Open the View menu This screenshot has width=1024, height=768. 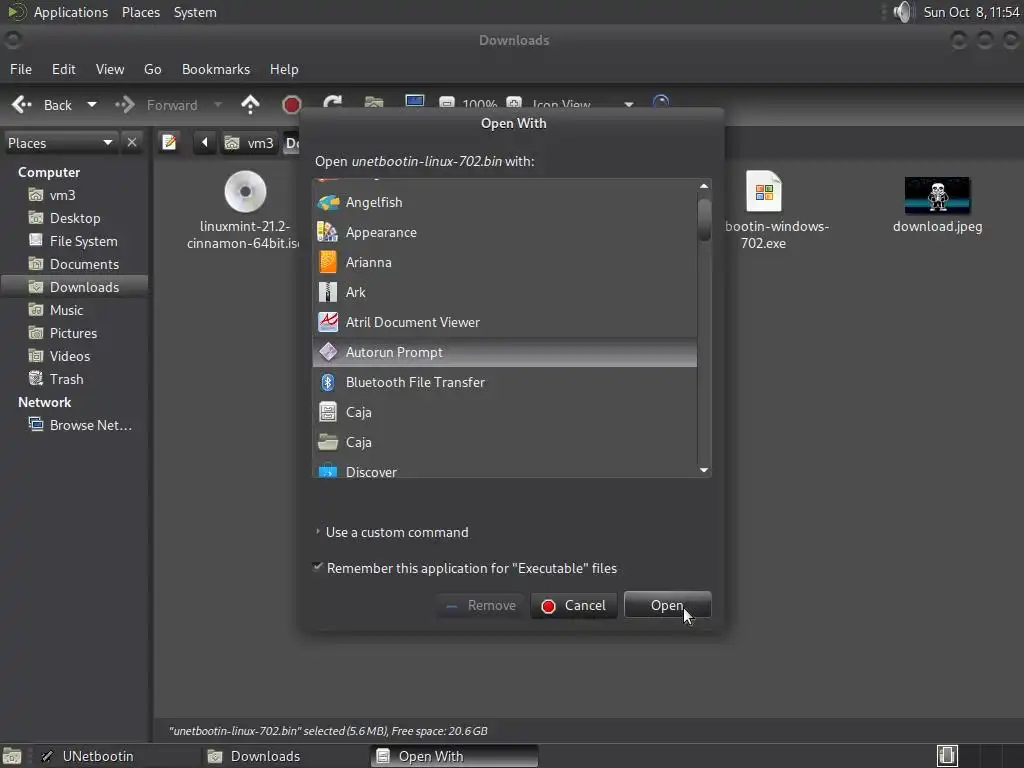tap(110, 69)
